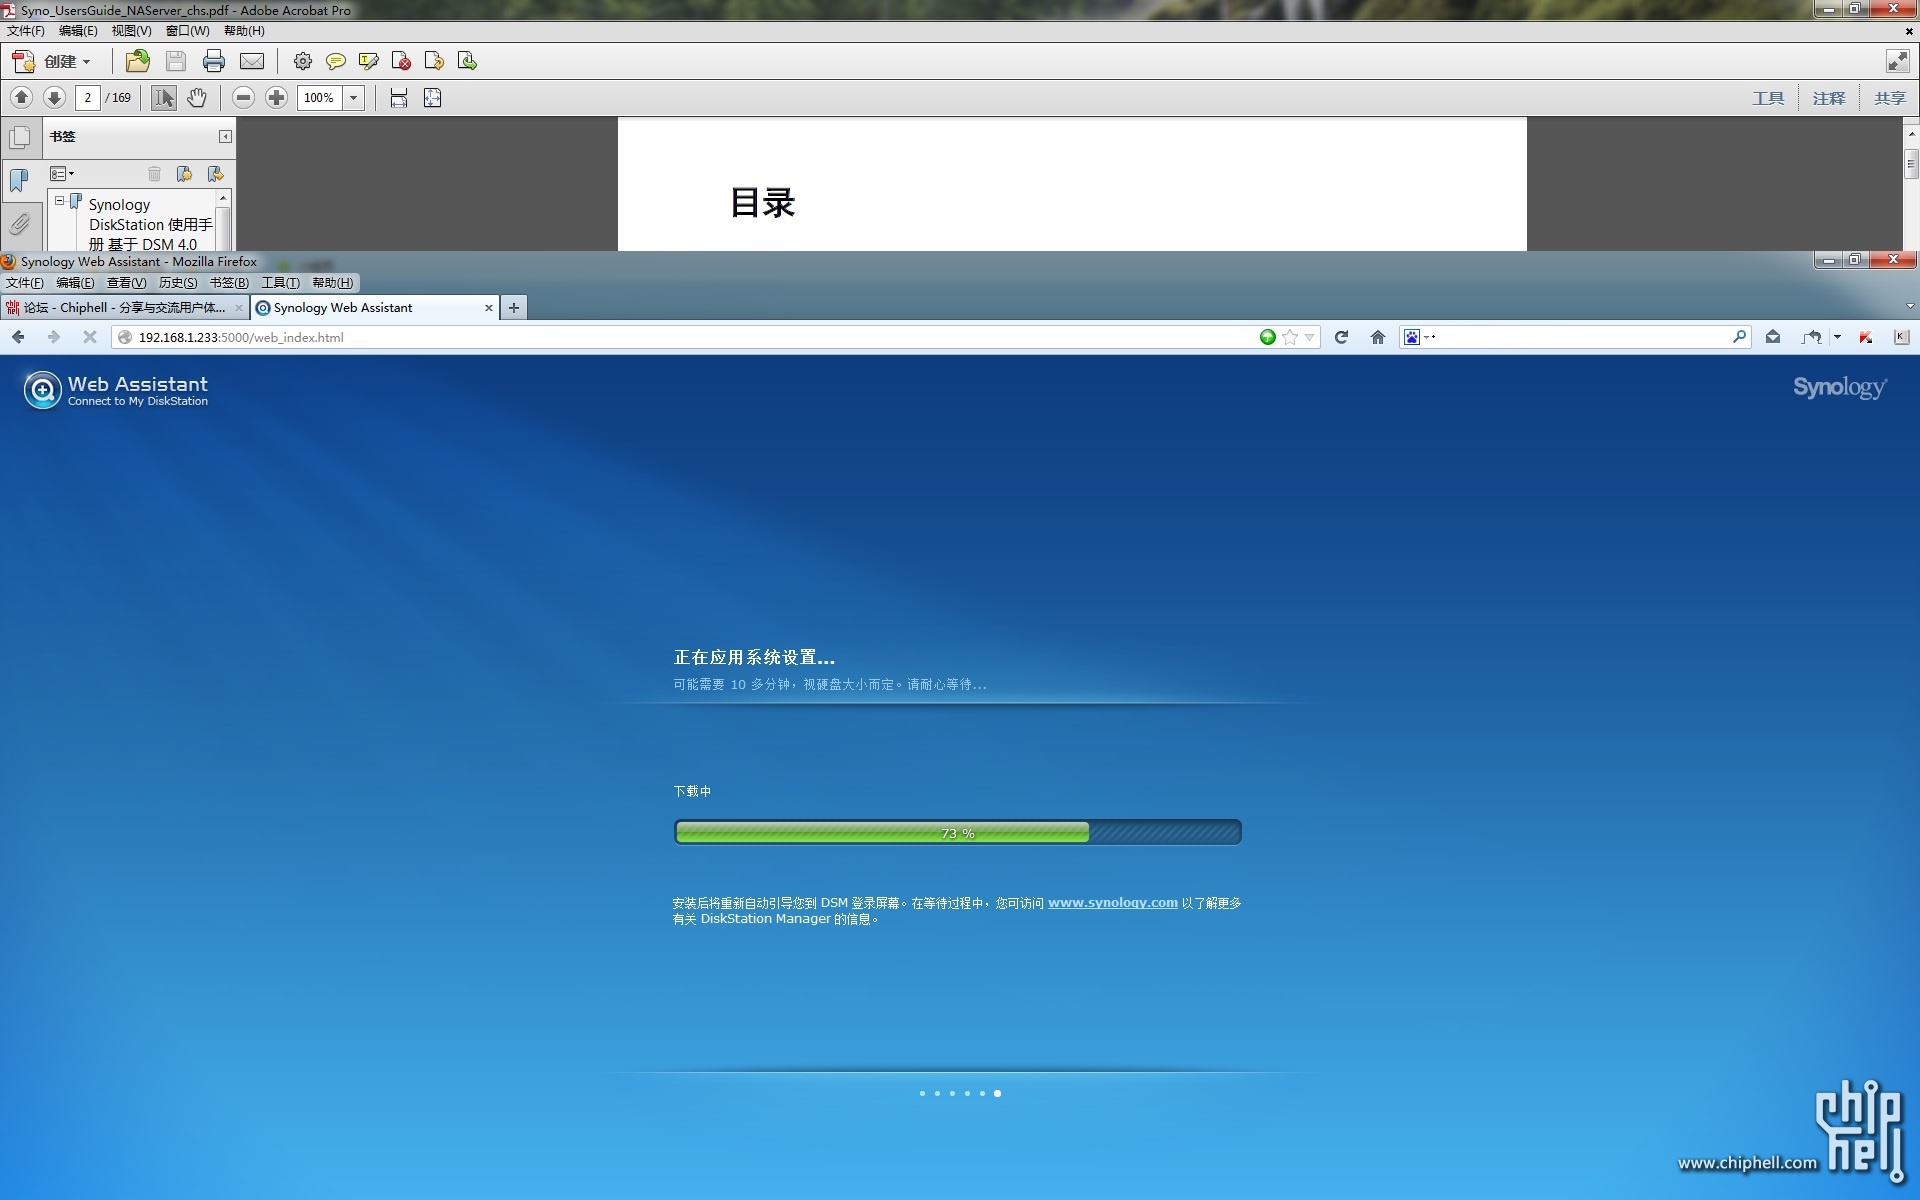Open the list all tabs dropdown arrow
Viewport: 1920px width, 1200px height.
pyautogui.click(x=1910, y=307)
